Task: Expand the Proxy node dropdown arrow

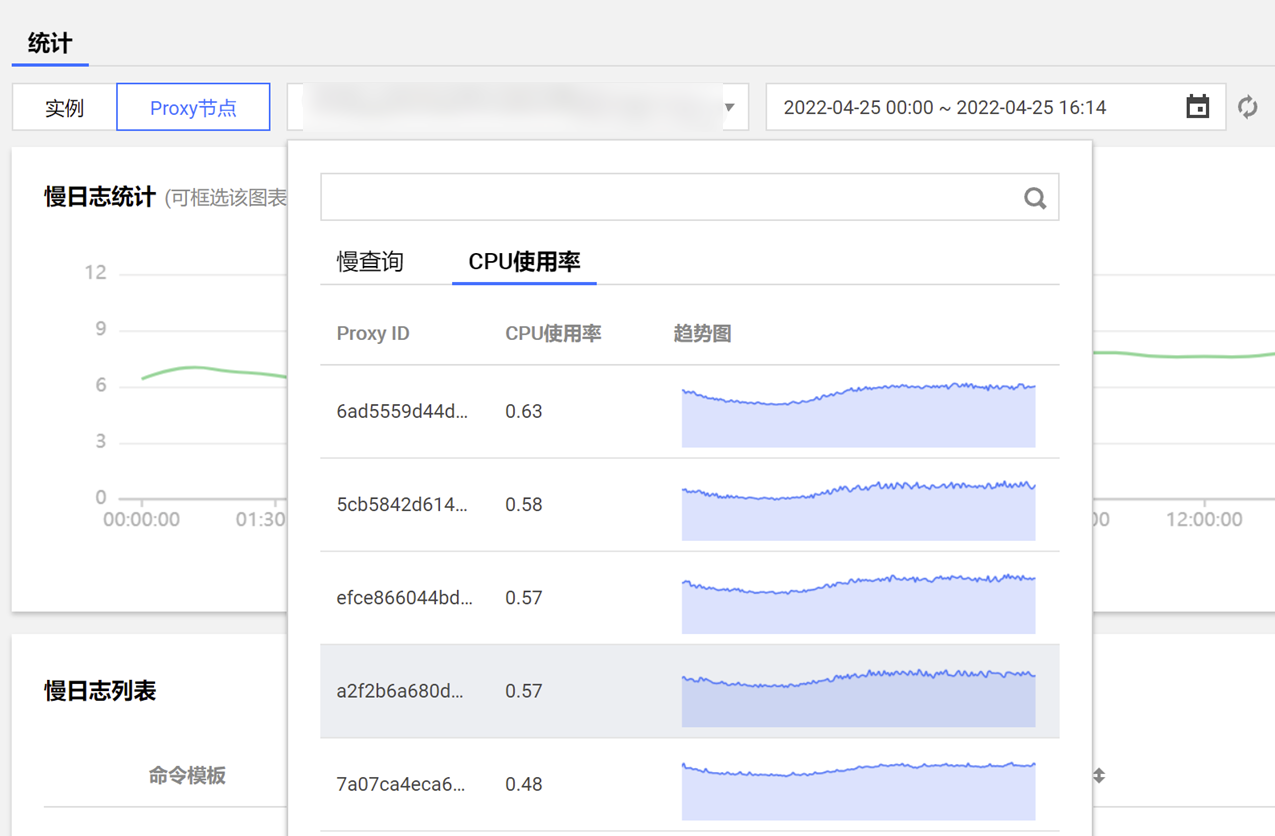Action: (729, 107)
